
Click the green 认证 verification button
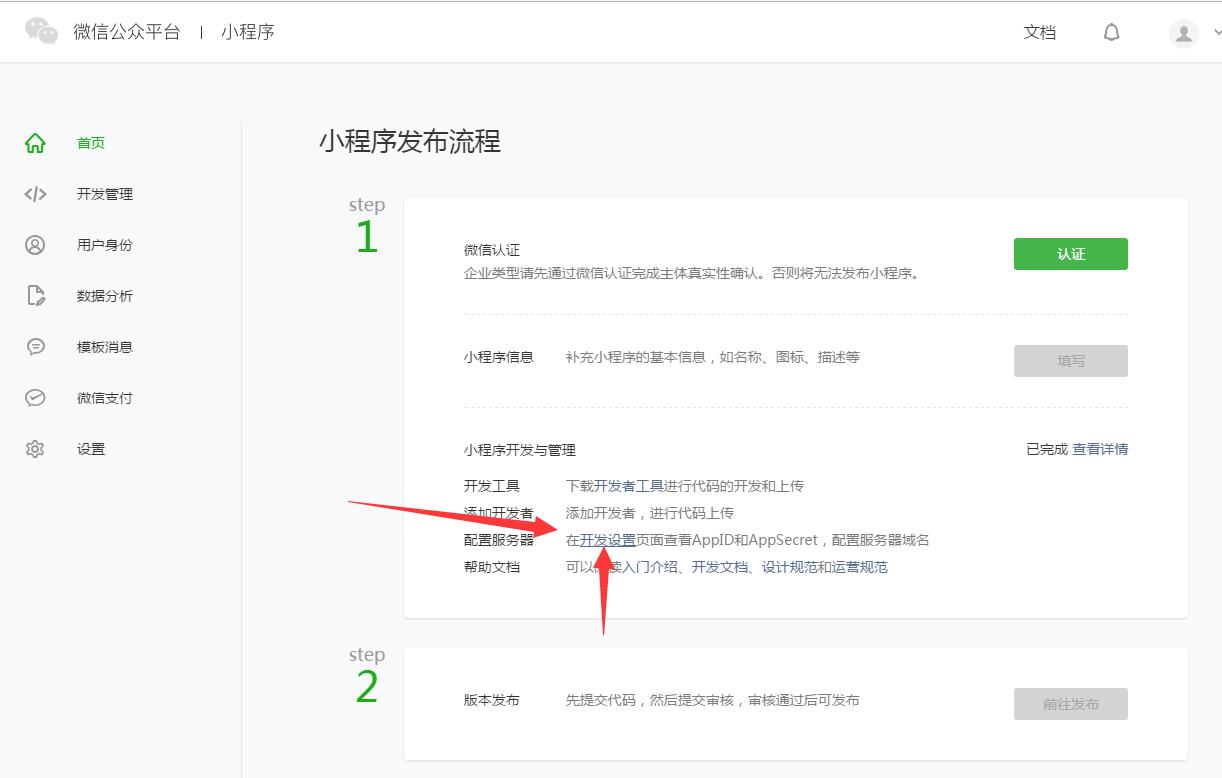(x=1070, y=253)
